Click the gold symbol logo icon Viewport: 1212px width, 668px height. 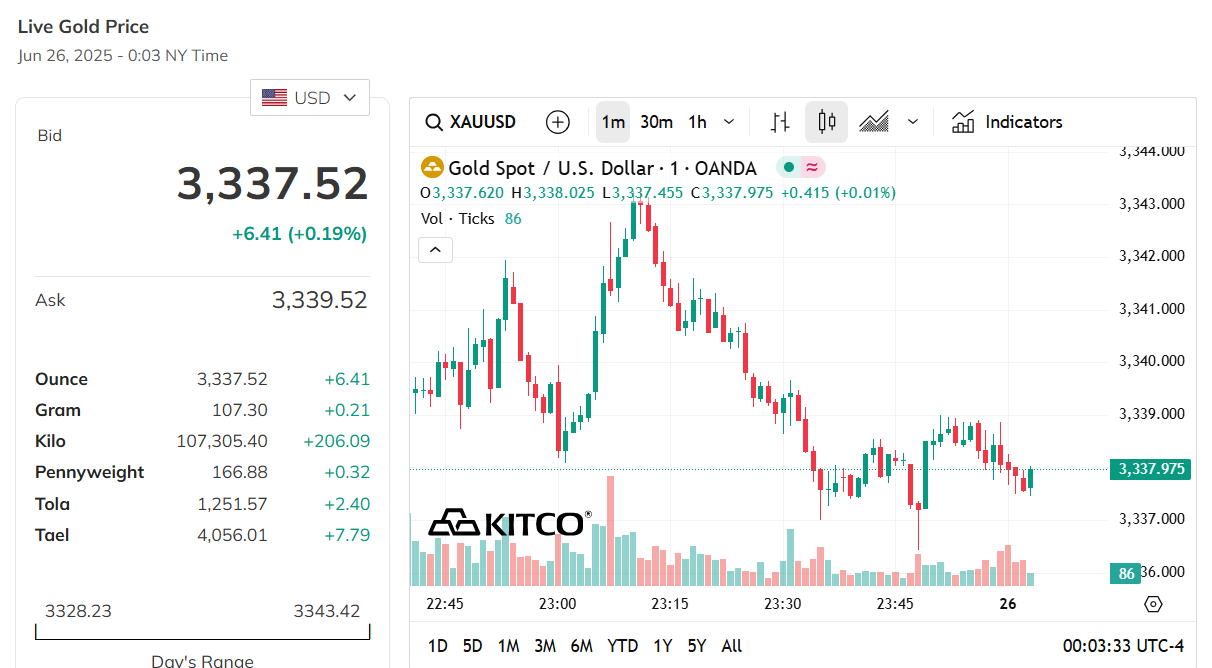(432, 168)
